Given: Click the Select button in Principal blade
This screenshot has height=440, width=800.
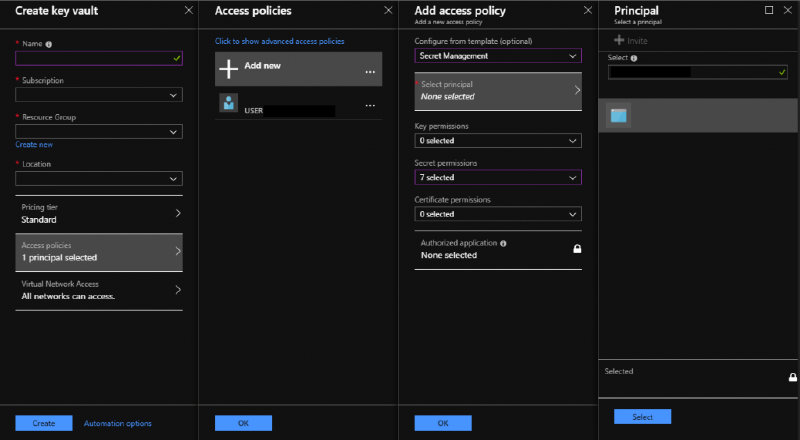Looking at the screenshot, I should 642,417.
